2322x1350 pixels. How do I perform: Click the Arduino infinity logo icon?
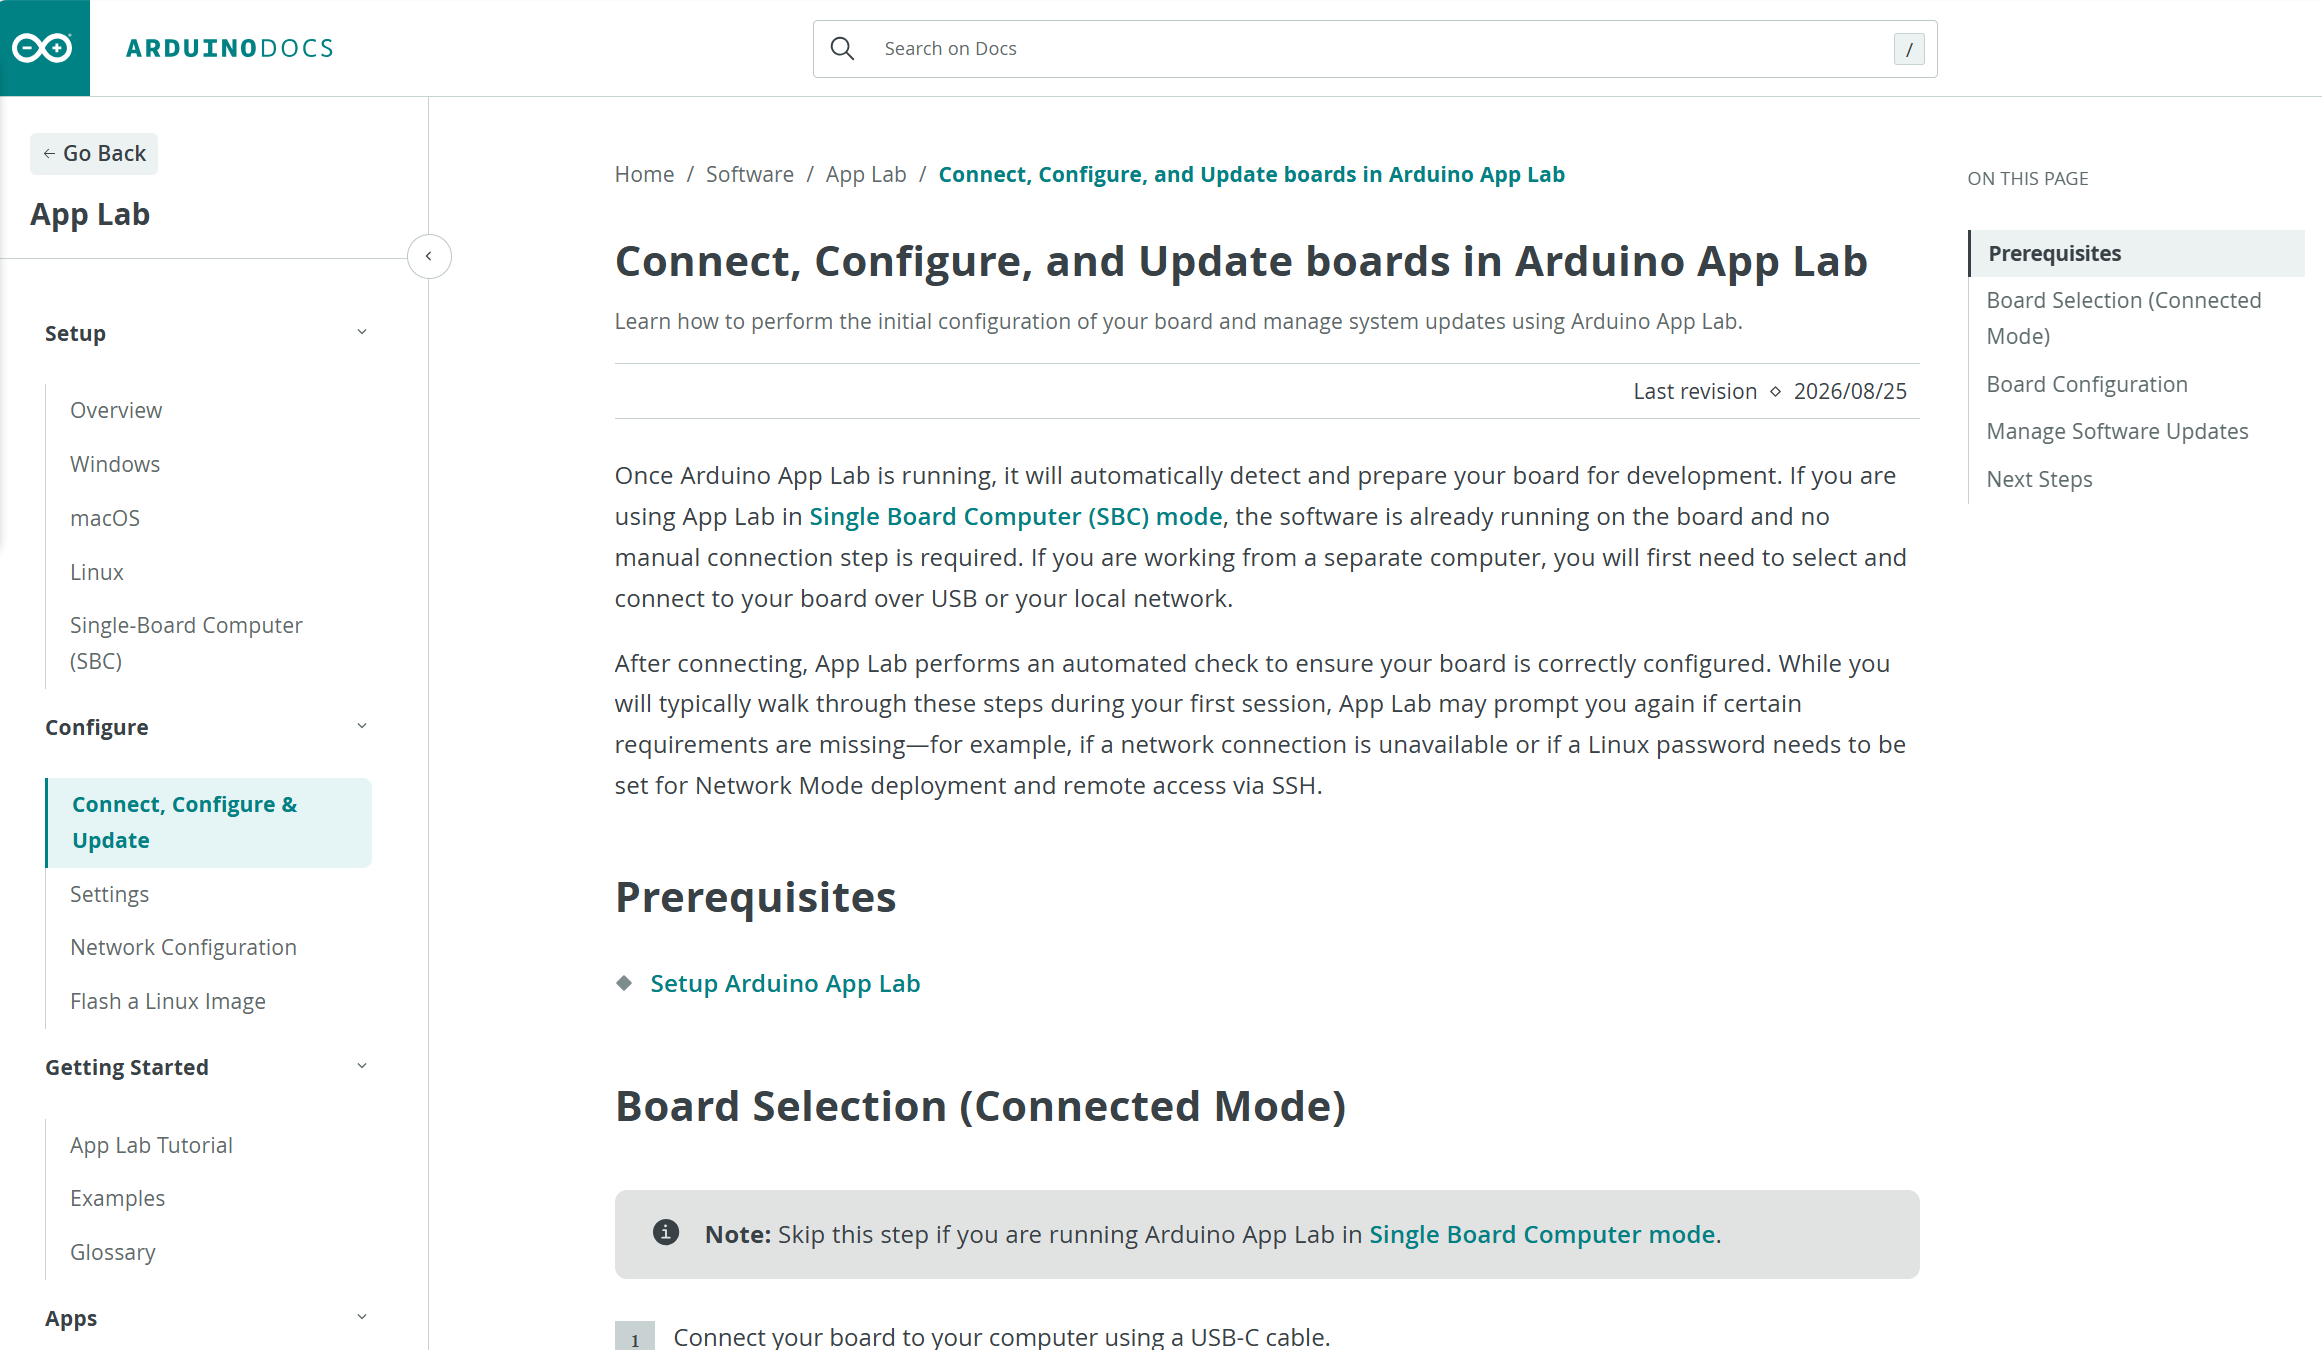pos(42,48)
